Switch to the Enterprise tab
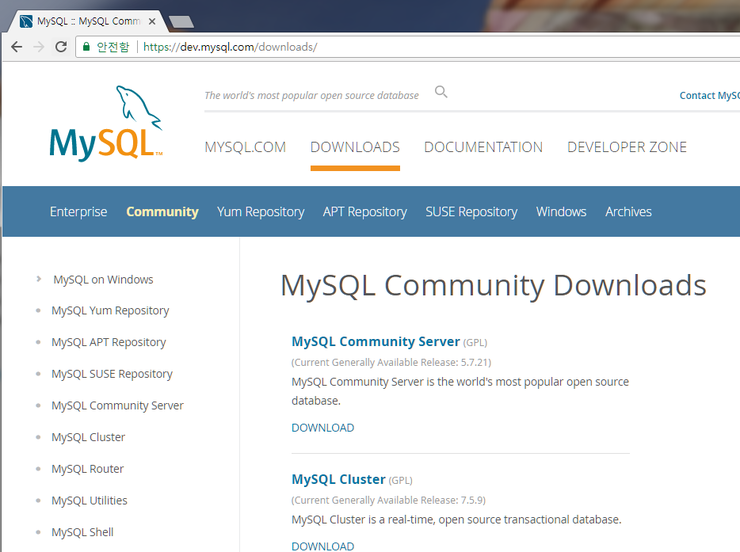The height and width of the screenshot is (552, 740). click(x=78, y=212)
